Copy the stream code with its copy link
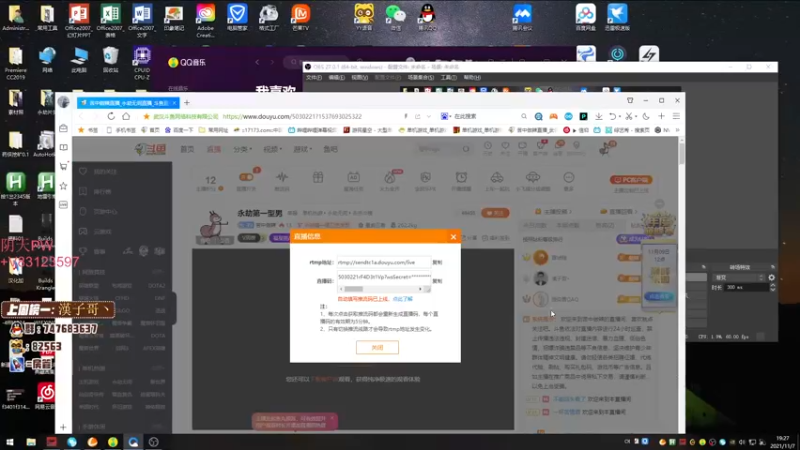 click(437, 281)
